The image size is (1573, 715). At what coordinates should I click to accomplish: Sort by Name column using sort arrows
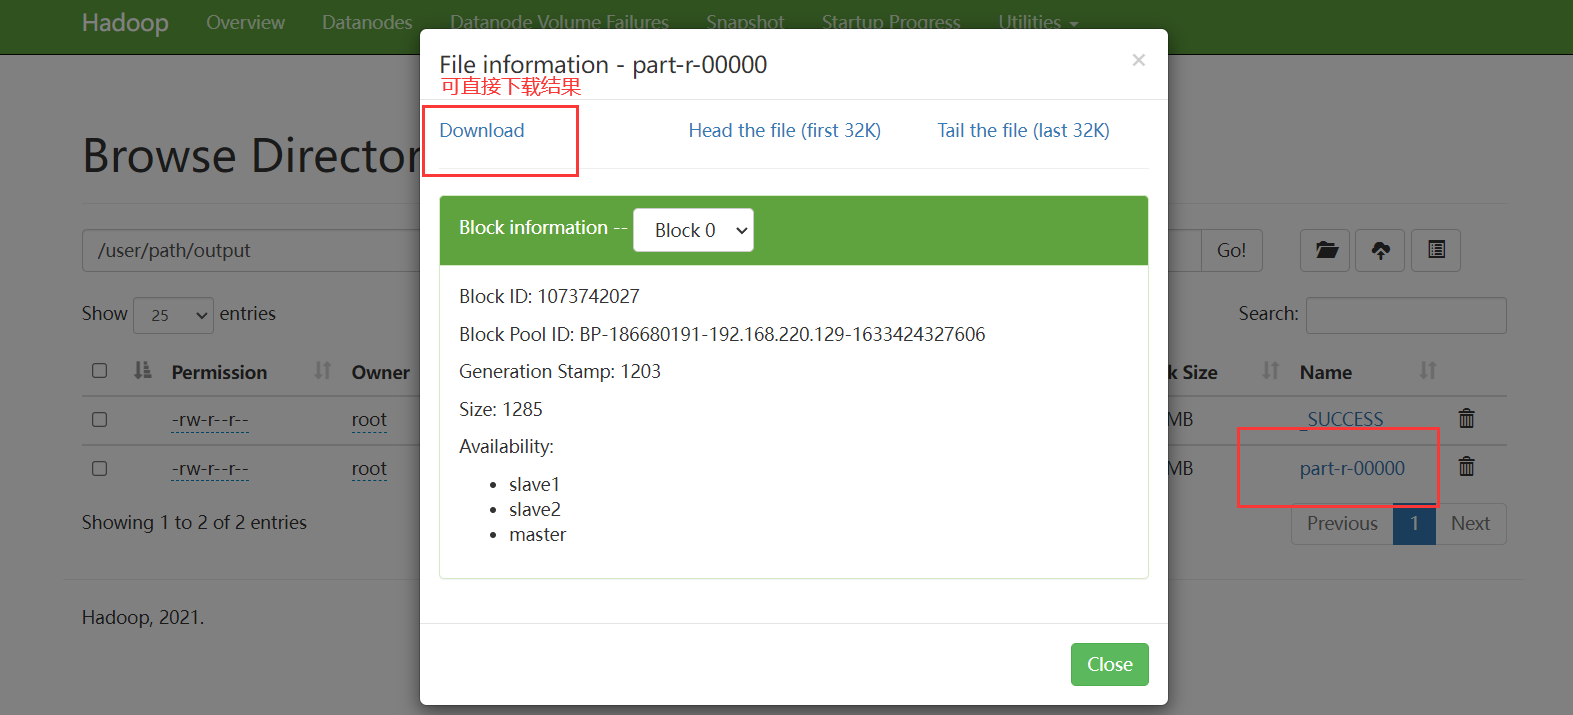coord(1428,371)
